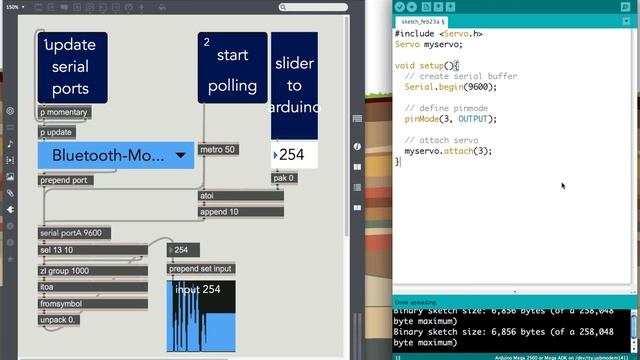
Task: Click in the Max toolbar search field
Action: 313,7
